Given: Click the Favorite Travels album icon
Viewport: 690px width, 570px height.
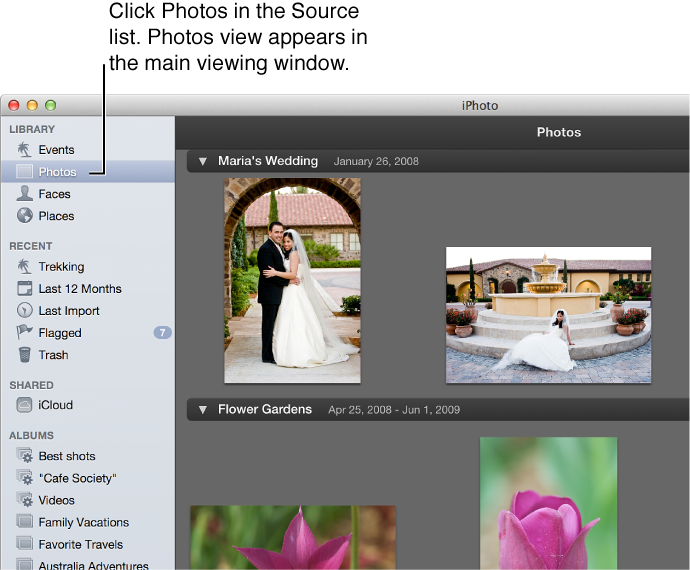Looking at the screenshot, I should click(25, 543).
